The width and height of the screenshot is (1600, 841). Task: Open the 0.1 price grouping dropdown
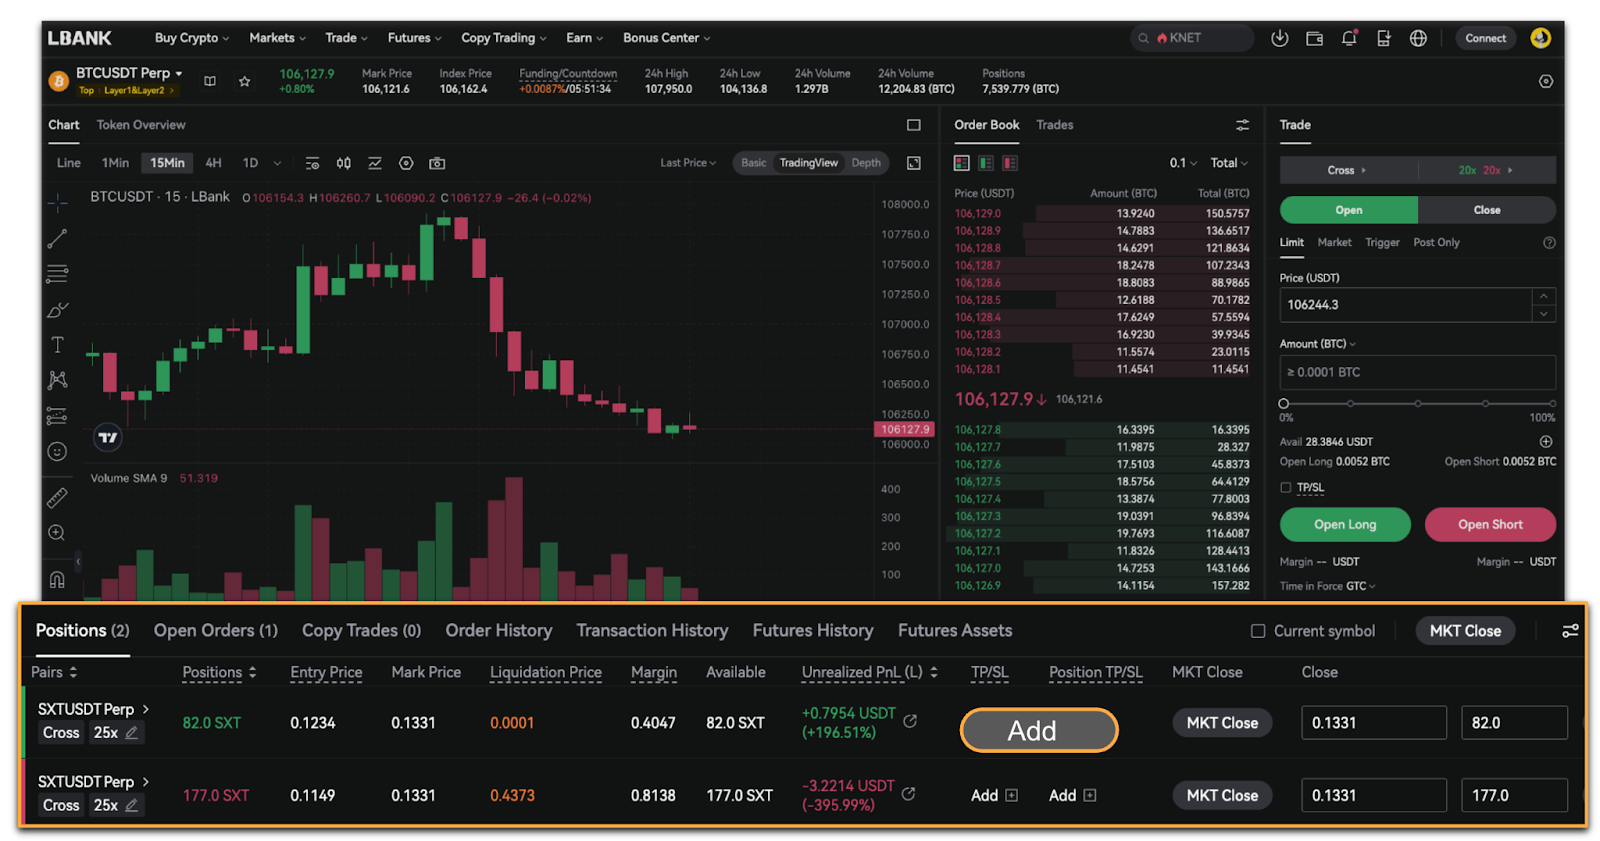coord(1183,163)
